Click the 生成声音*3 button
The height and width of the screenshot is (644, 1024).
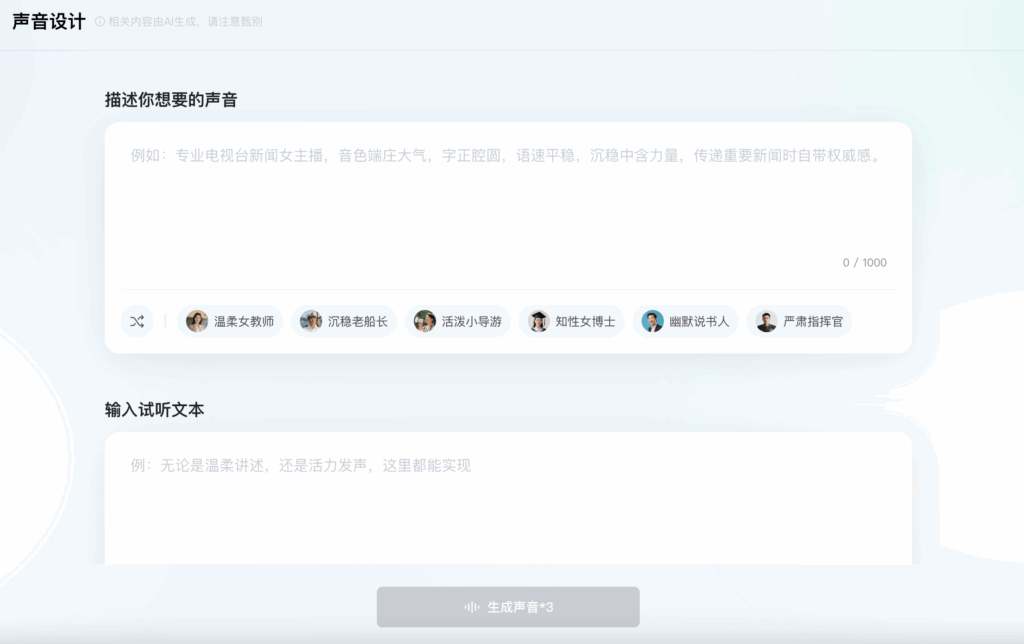point(508,607)
